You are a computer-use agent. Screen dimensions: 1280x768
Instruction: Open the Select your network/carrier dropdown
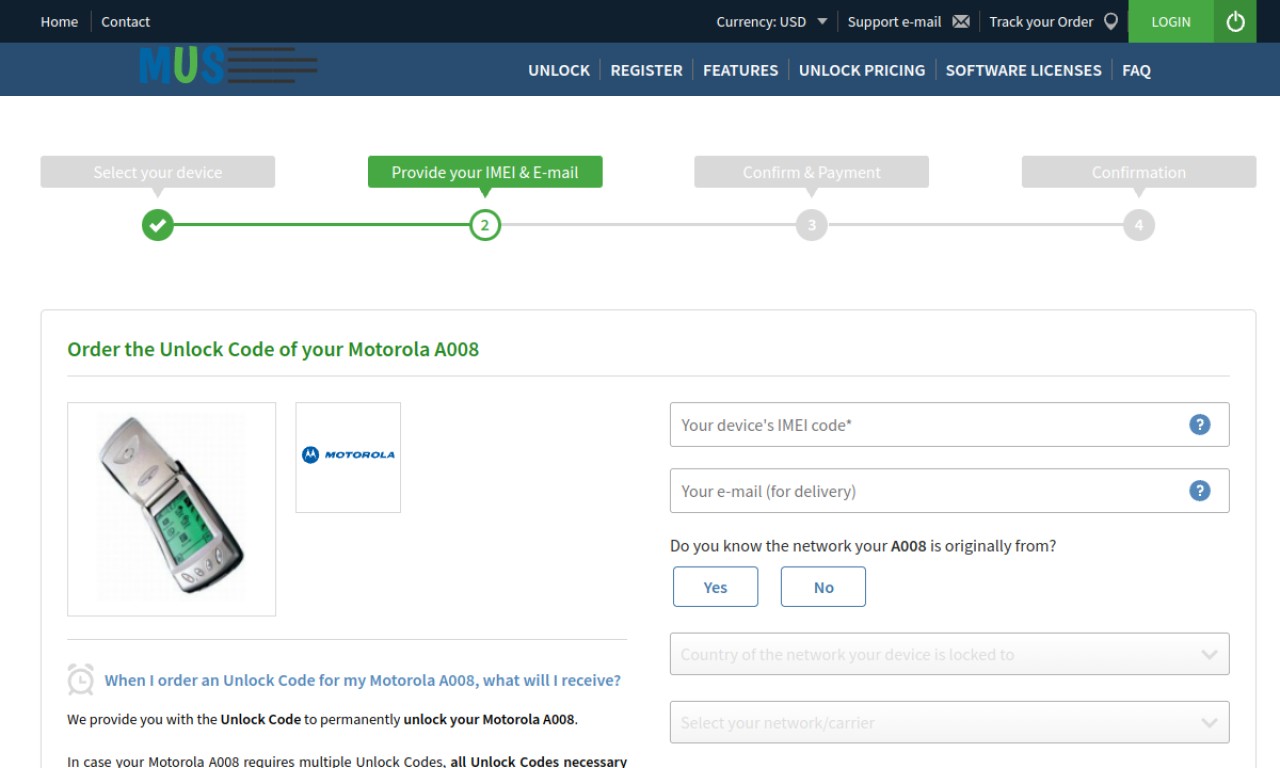pyautogui.click(x=949, y=722)
